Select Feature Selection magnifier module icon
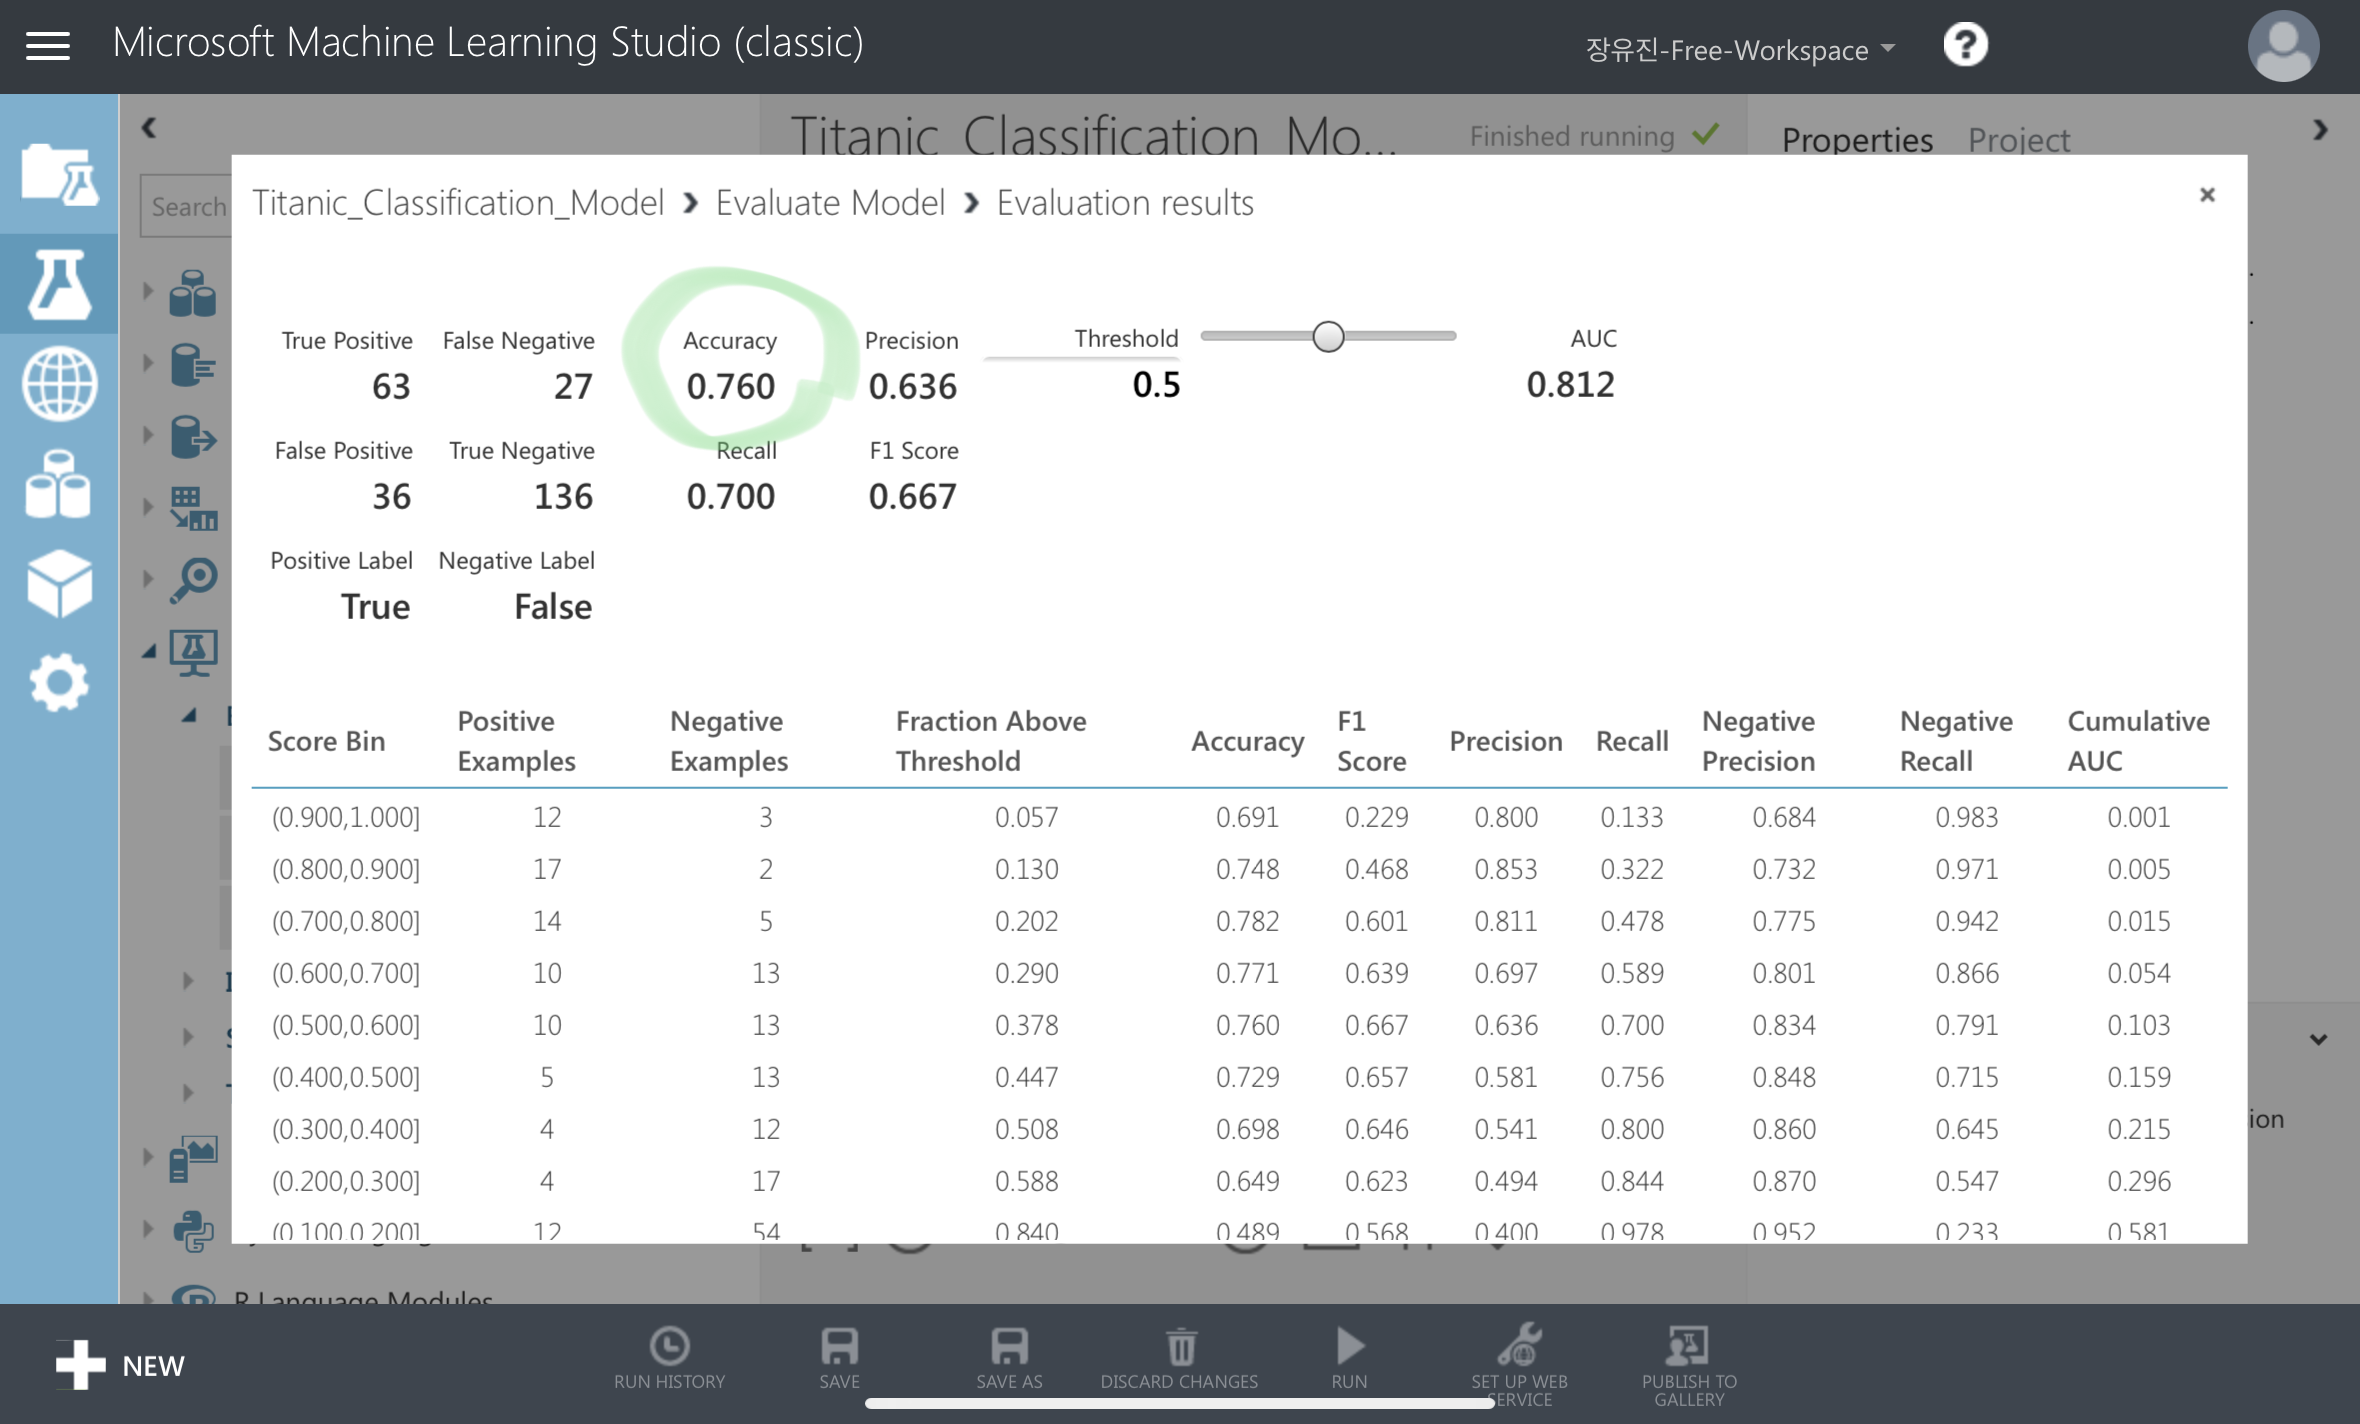The width and height of the screenshot is (2360, 1424). click(x=192, y=580)
